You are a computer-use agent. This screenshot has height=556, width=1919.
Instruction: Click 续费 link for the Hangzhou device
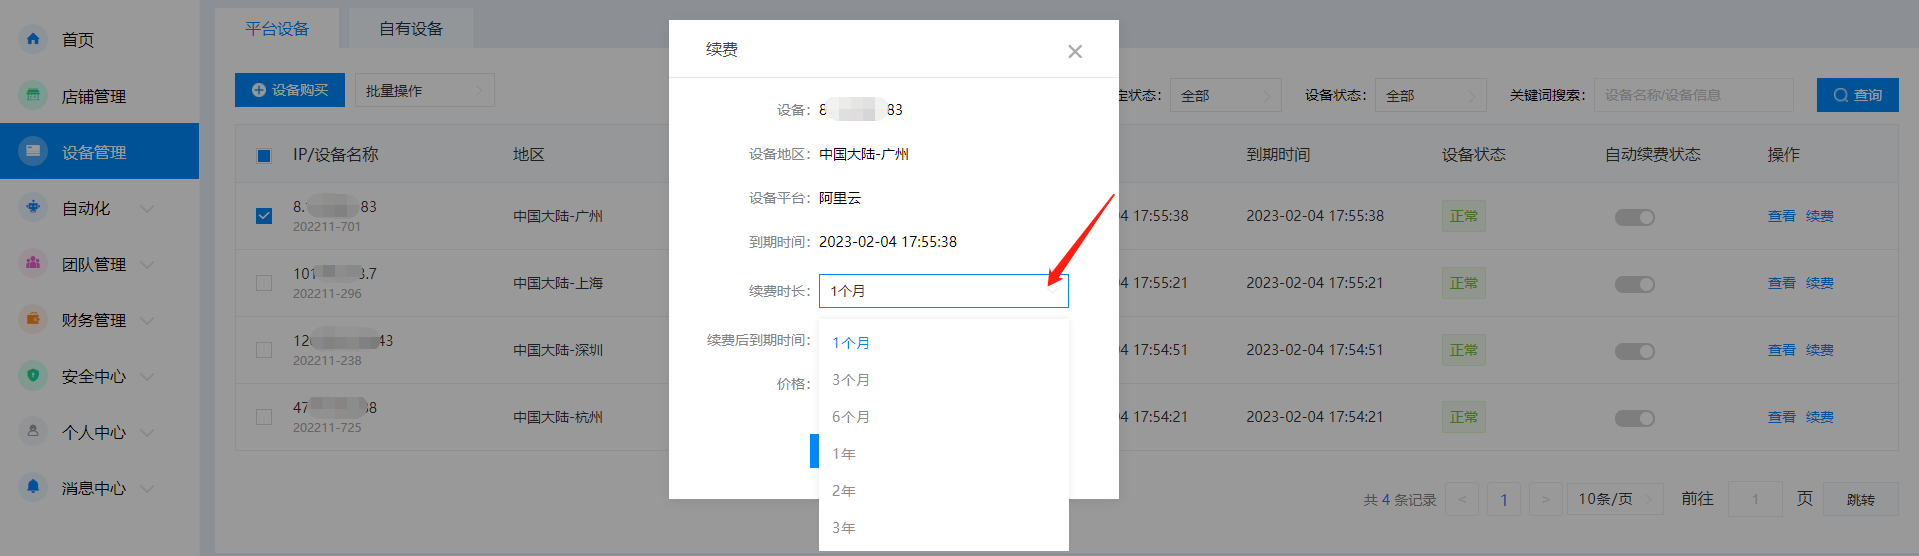click(1819, 417)
